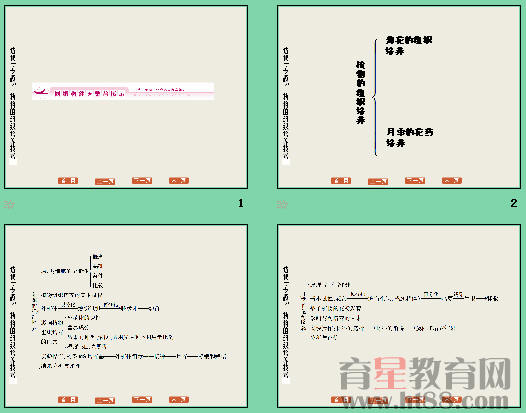Click the pink title banner on slide 1
This screenshot has height=413, width=526.
123,91
